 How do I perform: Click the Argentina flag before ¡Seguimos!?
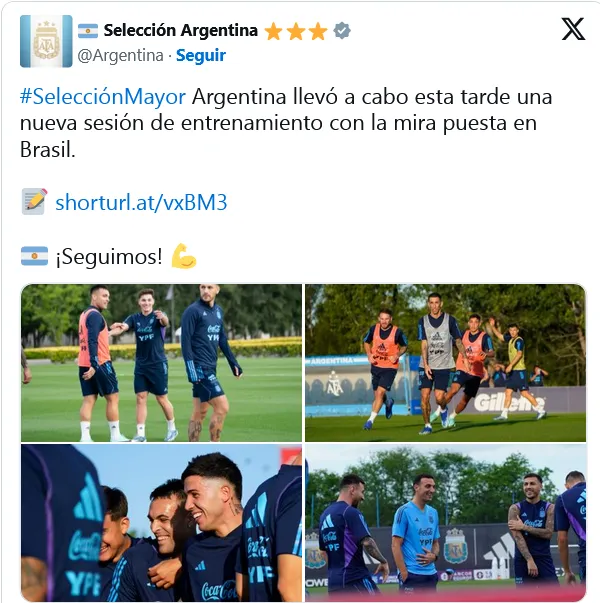pyautogui.click(x=34, y=256)
